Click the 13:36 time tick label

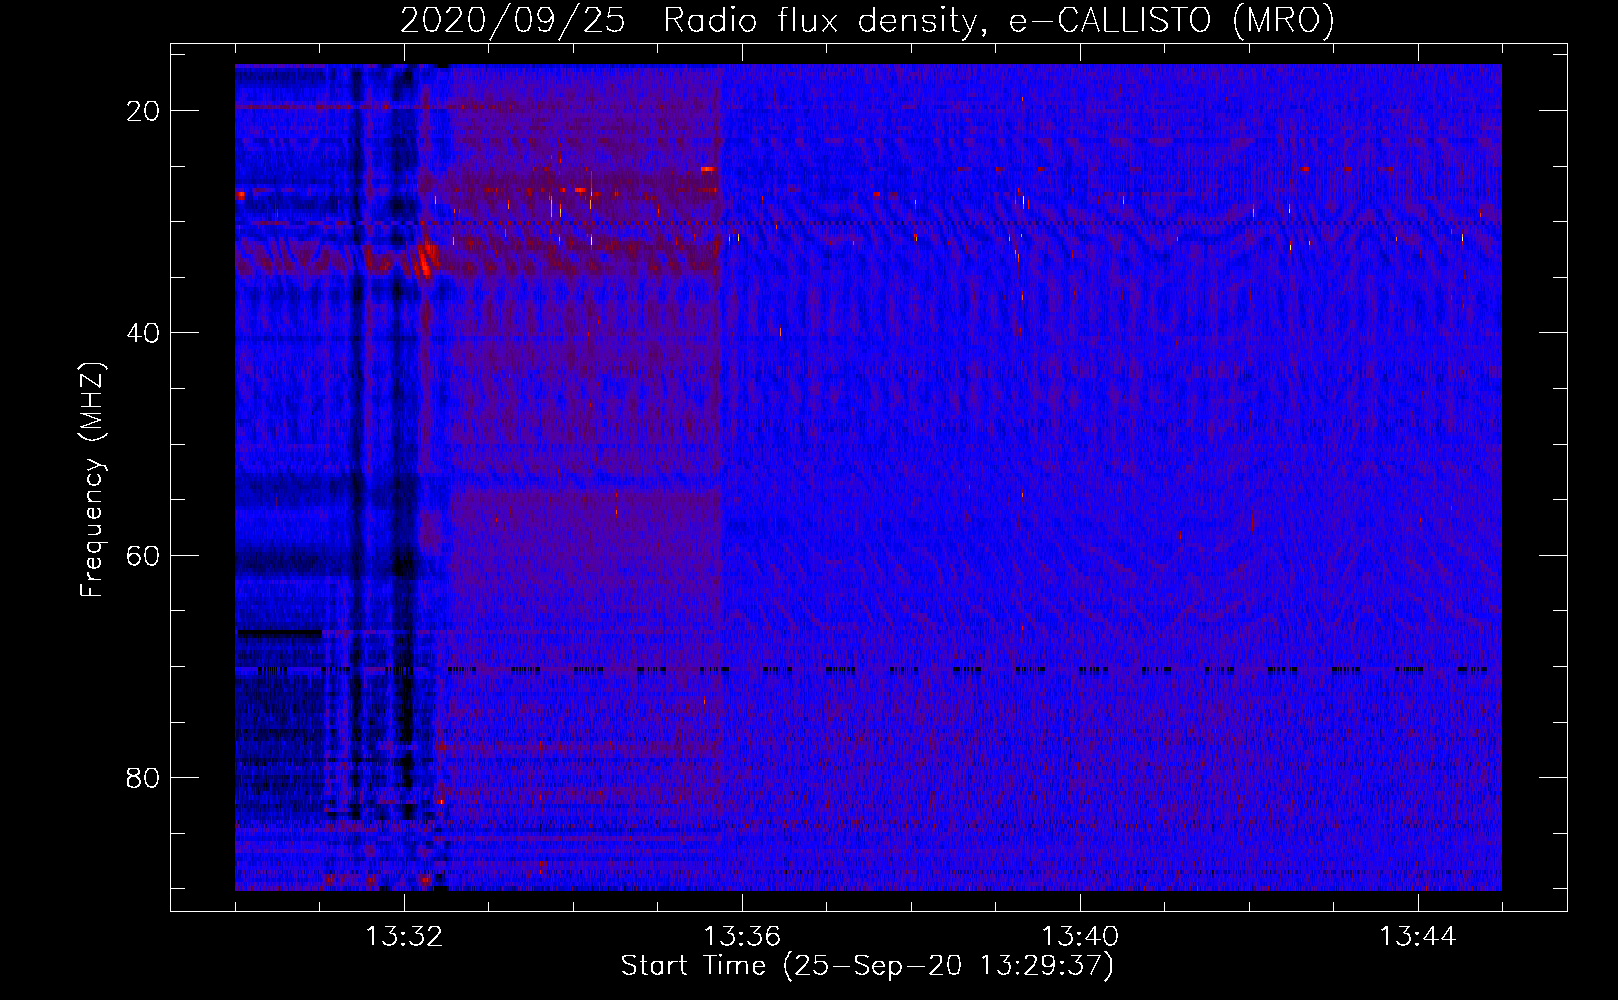point(742,937)
